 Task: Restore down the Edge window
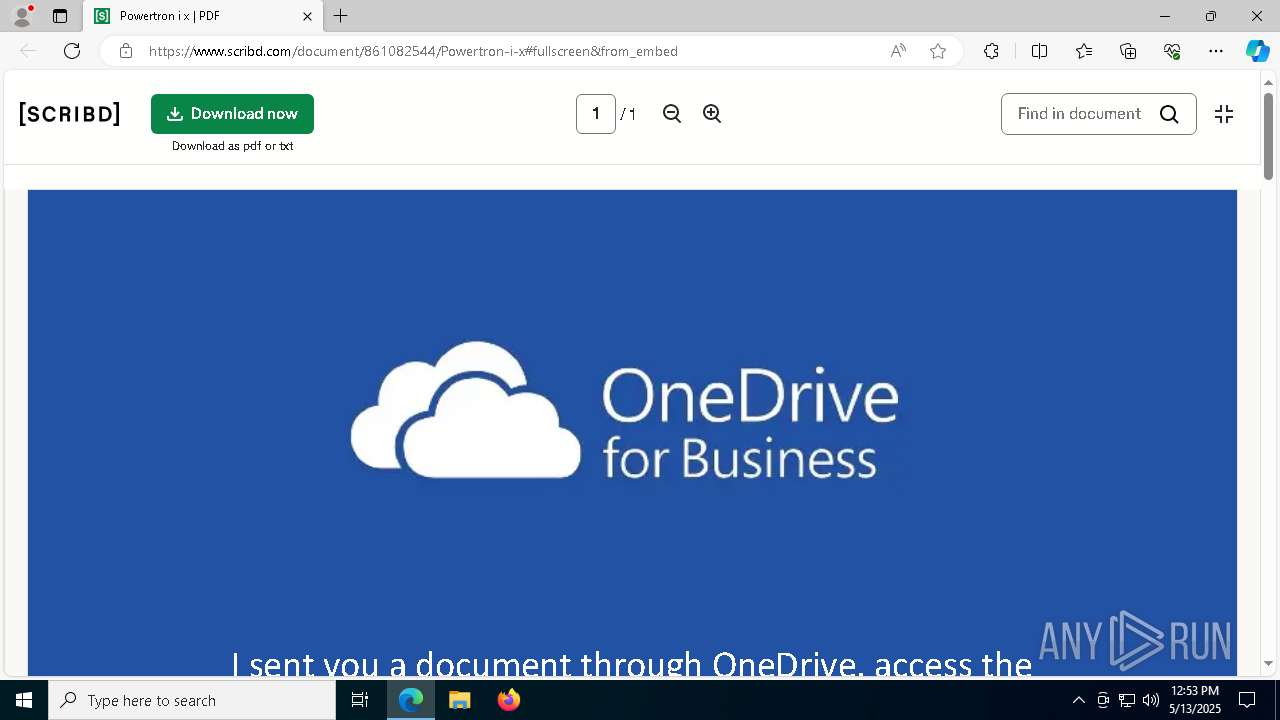pyautogui.click(x=1210, y=16)
